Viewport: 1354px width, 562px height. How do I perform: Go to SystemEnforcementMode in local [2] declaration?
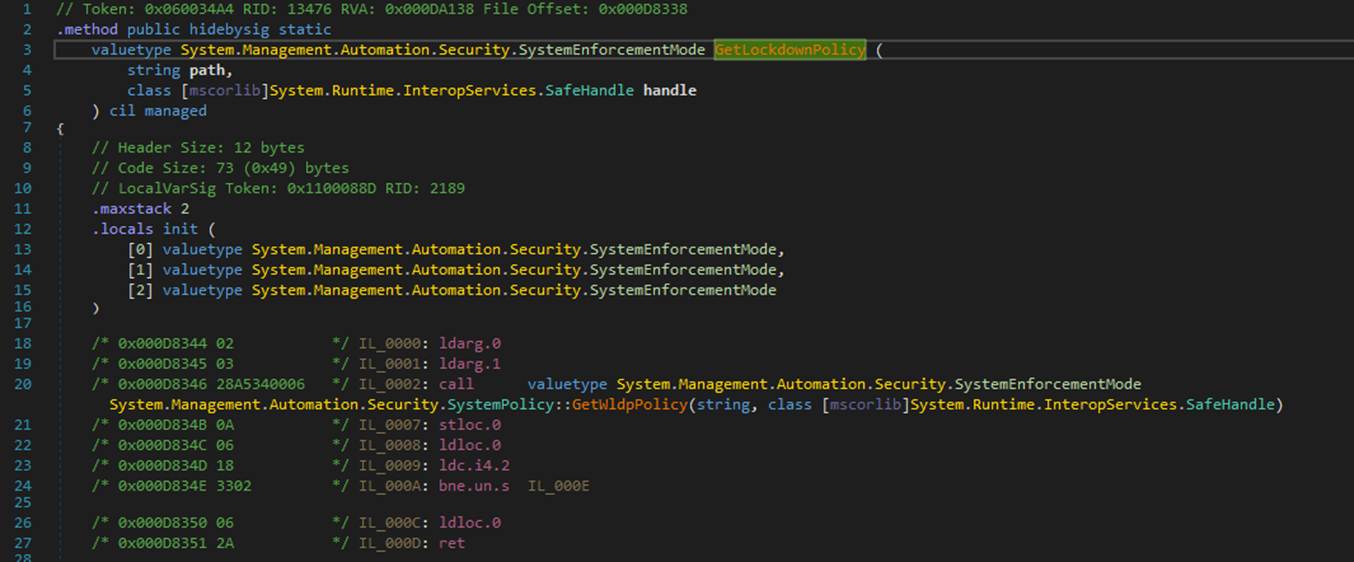(x=684, y=290)
